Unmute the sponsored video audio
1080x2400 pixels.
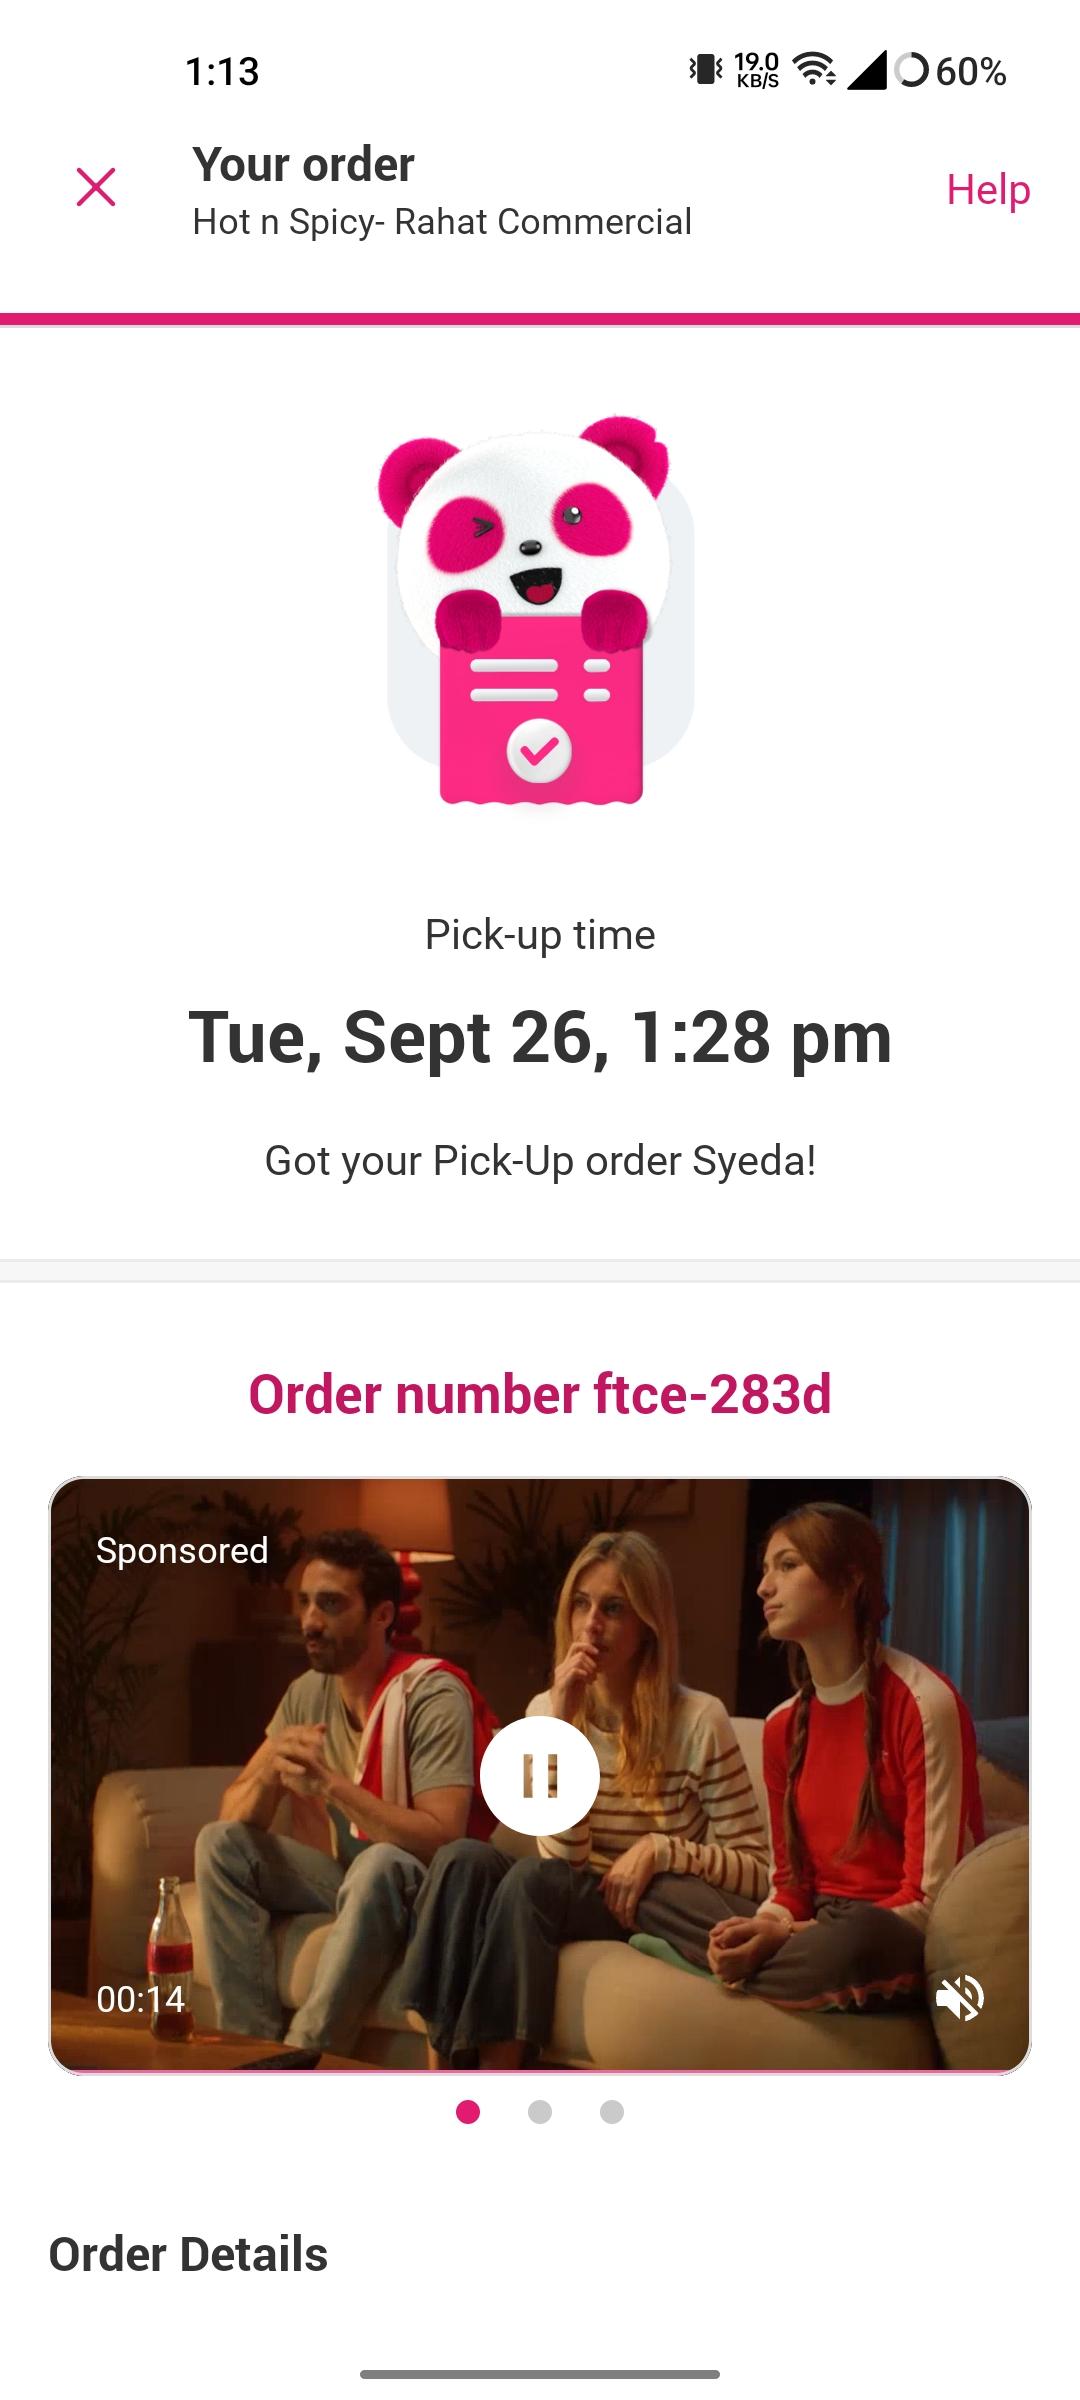[x=960, y=1998]
